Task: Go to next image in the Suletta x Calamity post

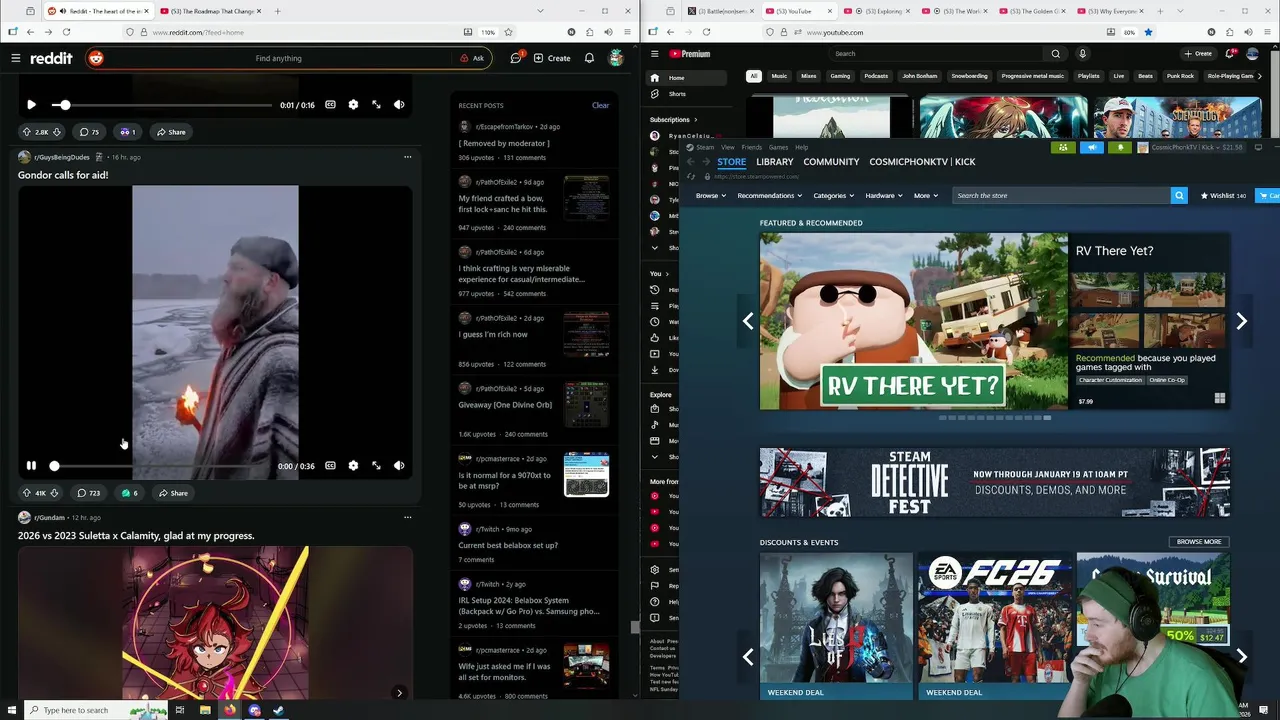Action: pyautogui.click(x=399, y=692)
